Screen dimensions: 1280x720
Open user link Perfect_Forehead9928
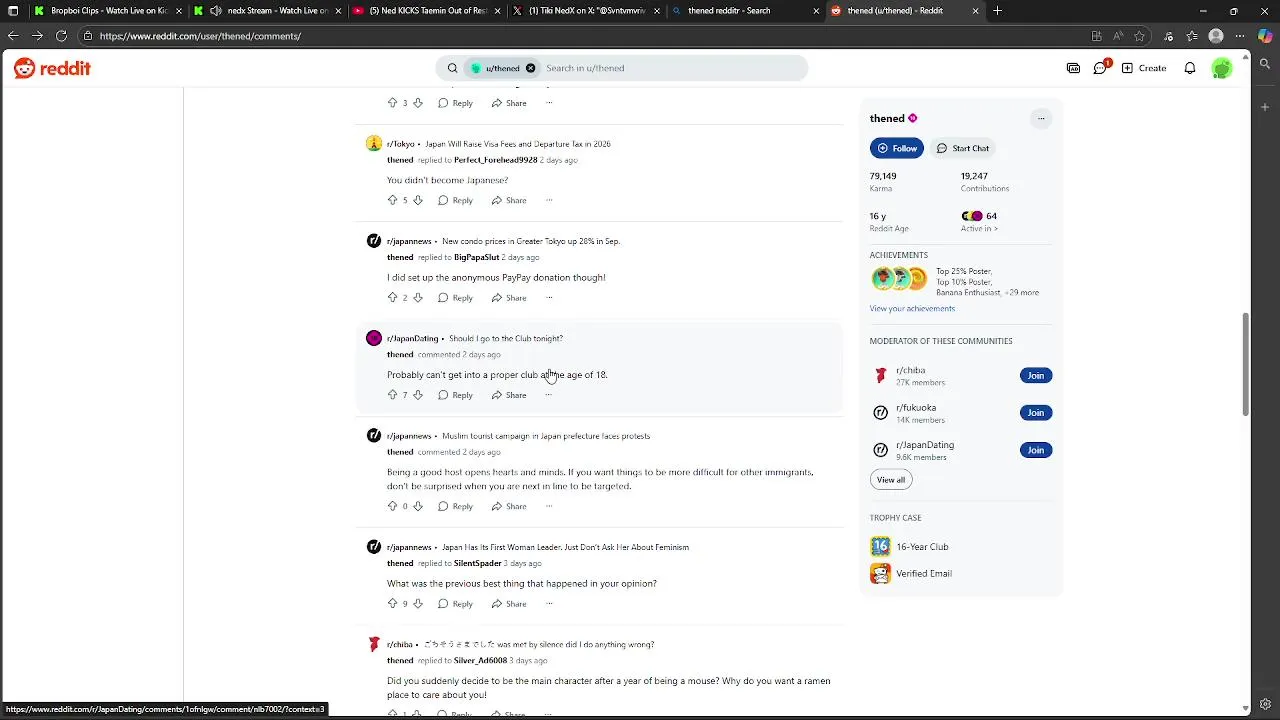495,160
